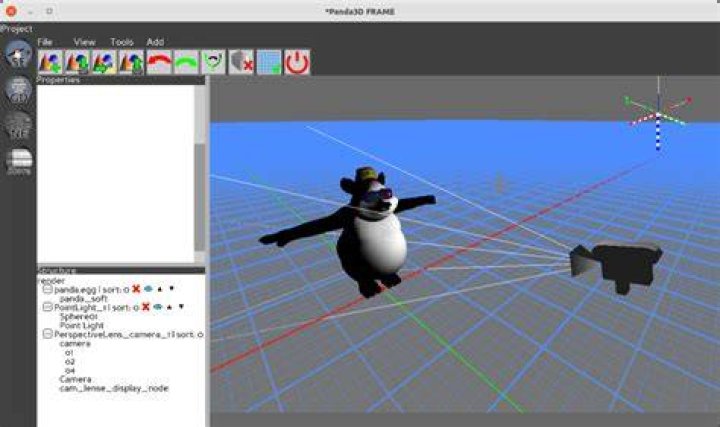Delete PointLight_1 with its red X

pos(146,307)
